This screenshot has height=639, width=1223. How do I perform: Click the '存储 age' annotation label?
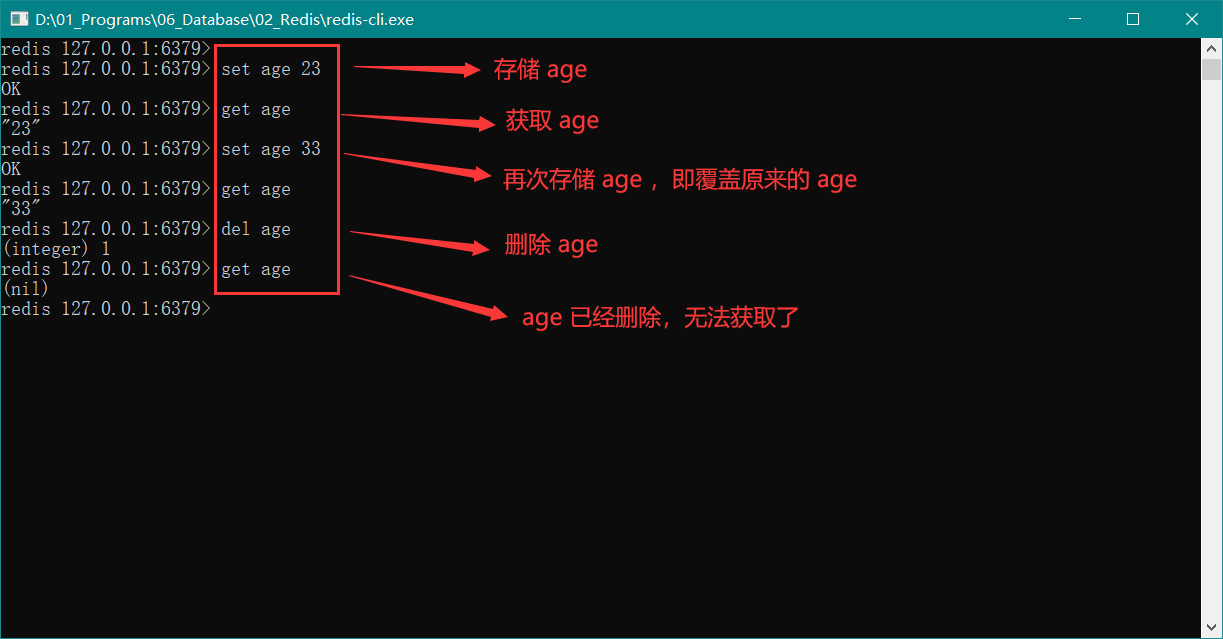(x=540, y=69)
